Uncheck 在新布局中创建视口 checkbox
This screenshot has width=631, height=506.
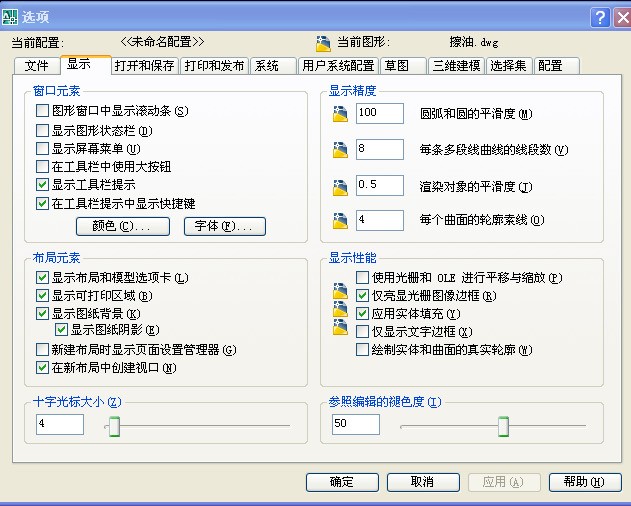(42, 368)
